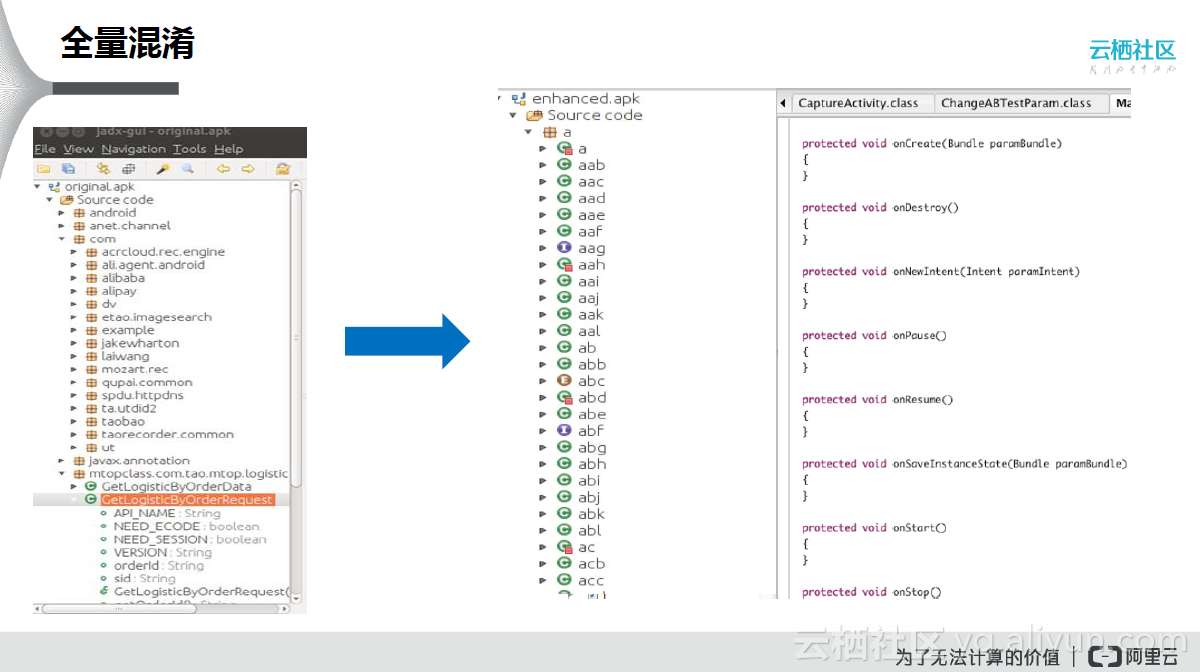Screen dimensions: 1200x672
Task: Collapse the com package tree node
Action: (x=62, y=240)
